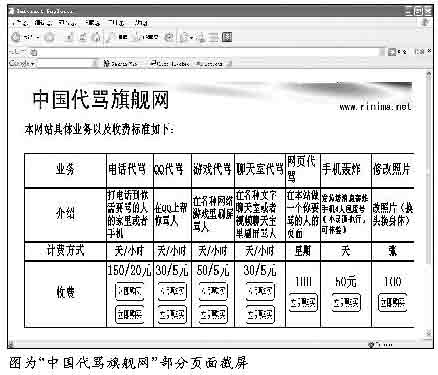The image size is (438, 375).
Task: Open the Favorites pane from the toolbar
Action: pyautogui.click(x=146, y=37)
